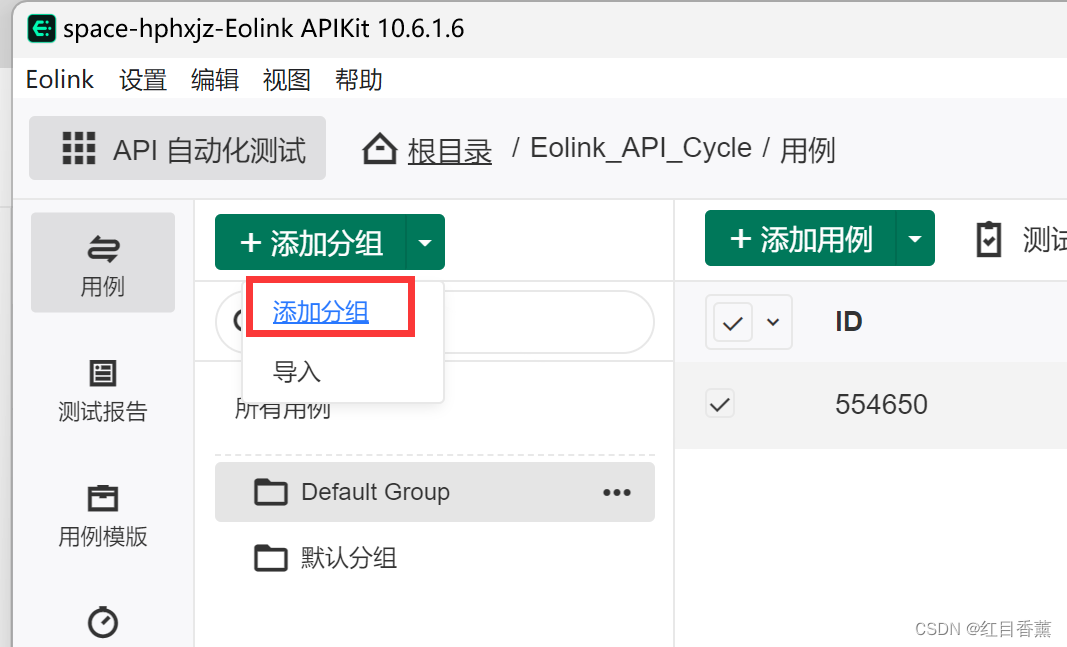The image size is (1067, 647).
Task: Expand the 添加分组 dropdown arrow
Action: [x=425, y=242]
